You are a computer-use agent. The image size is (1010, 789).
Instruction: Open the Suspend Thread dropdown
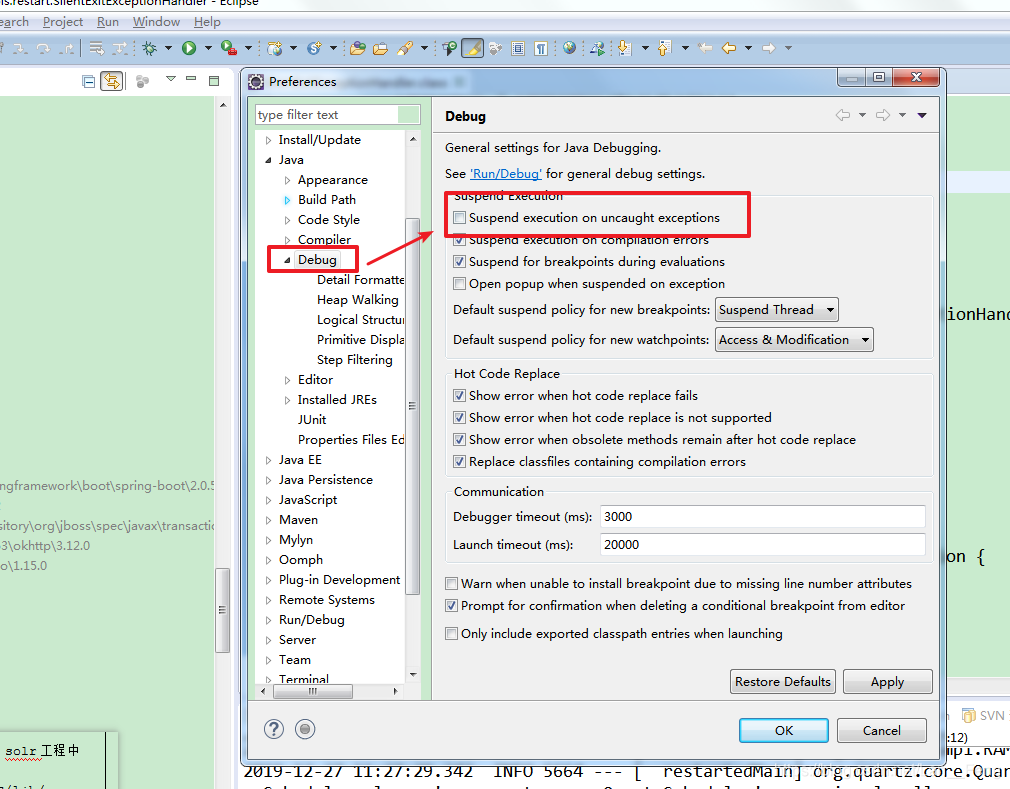point(829,309)
